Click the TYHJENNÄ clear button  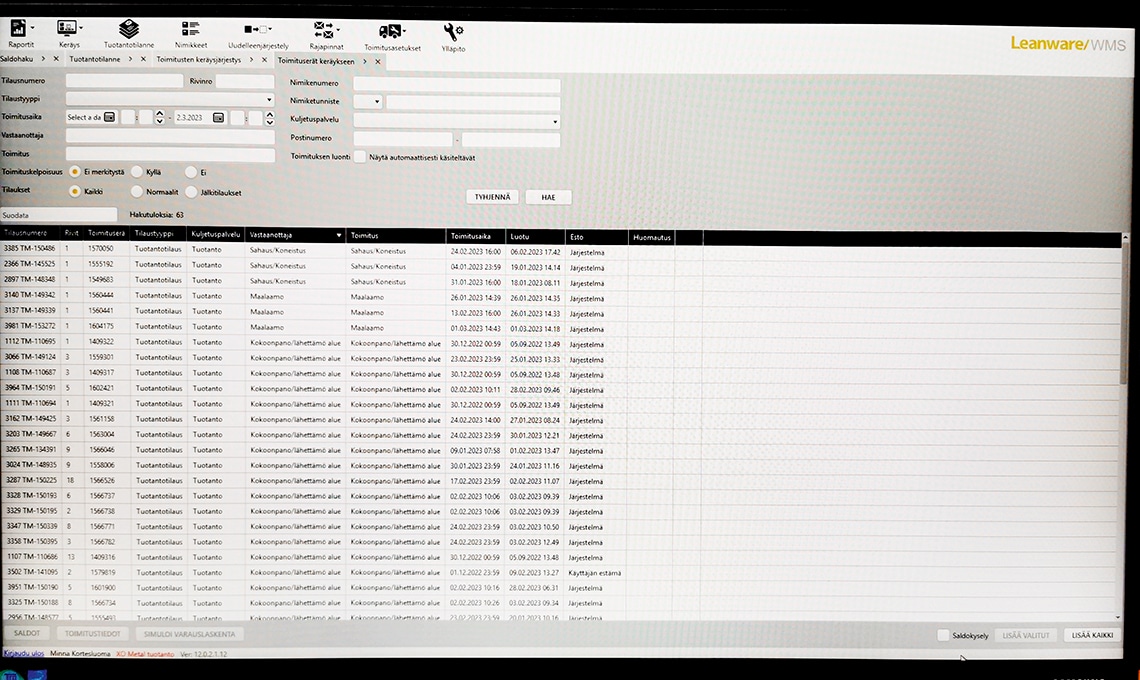click(492, 197)
